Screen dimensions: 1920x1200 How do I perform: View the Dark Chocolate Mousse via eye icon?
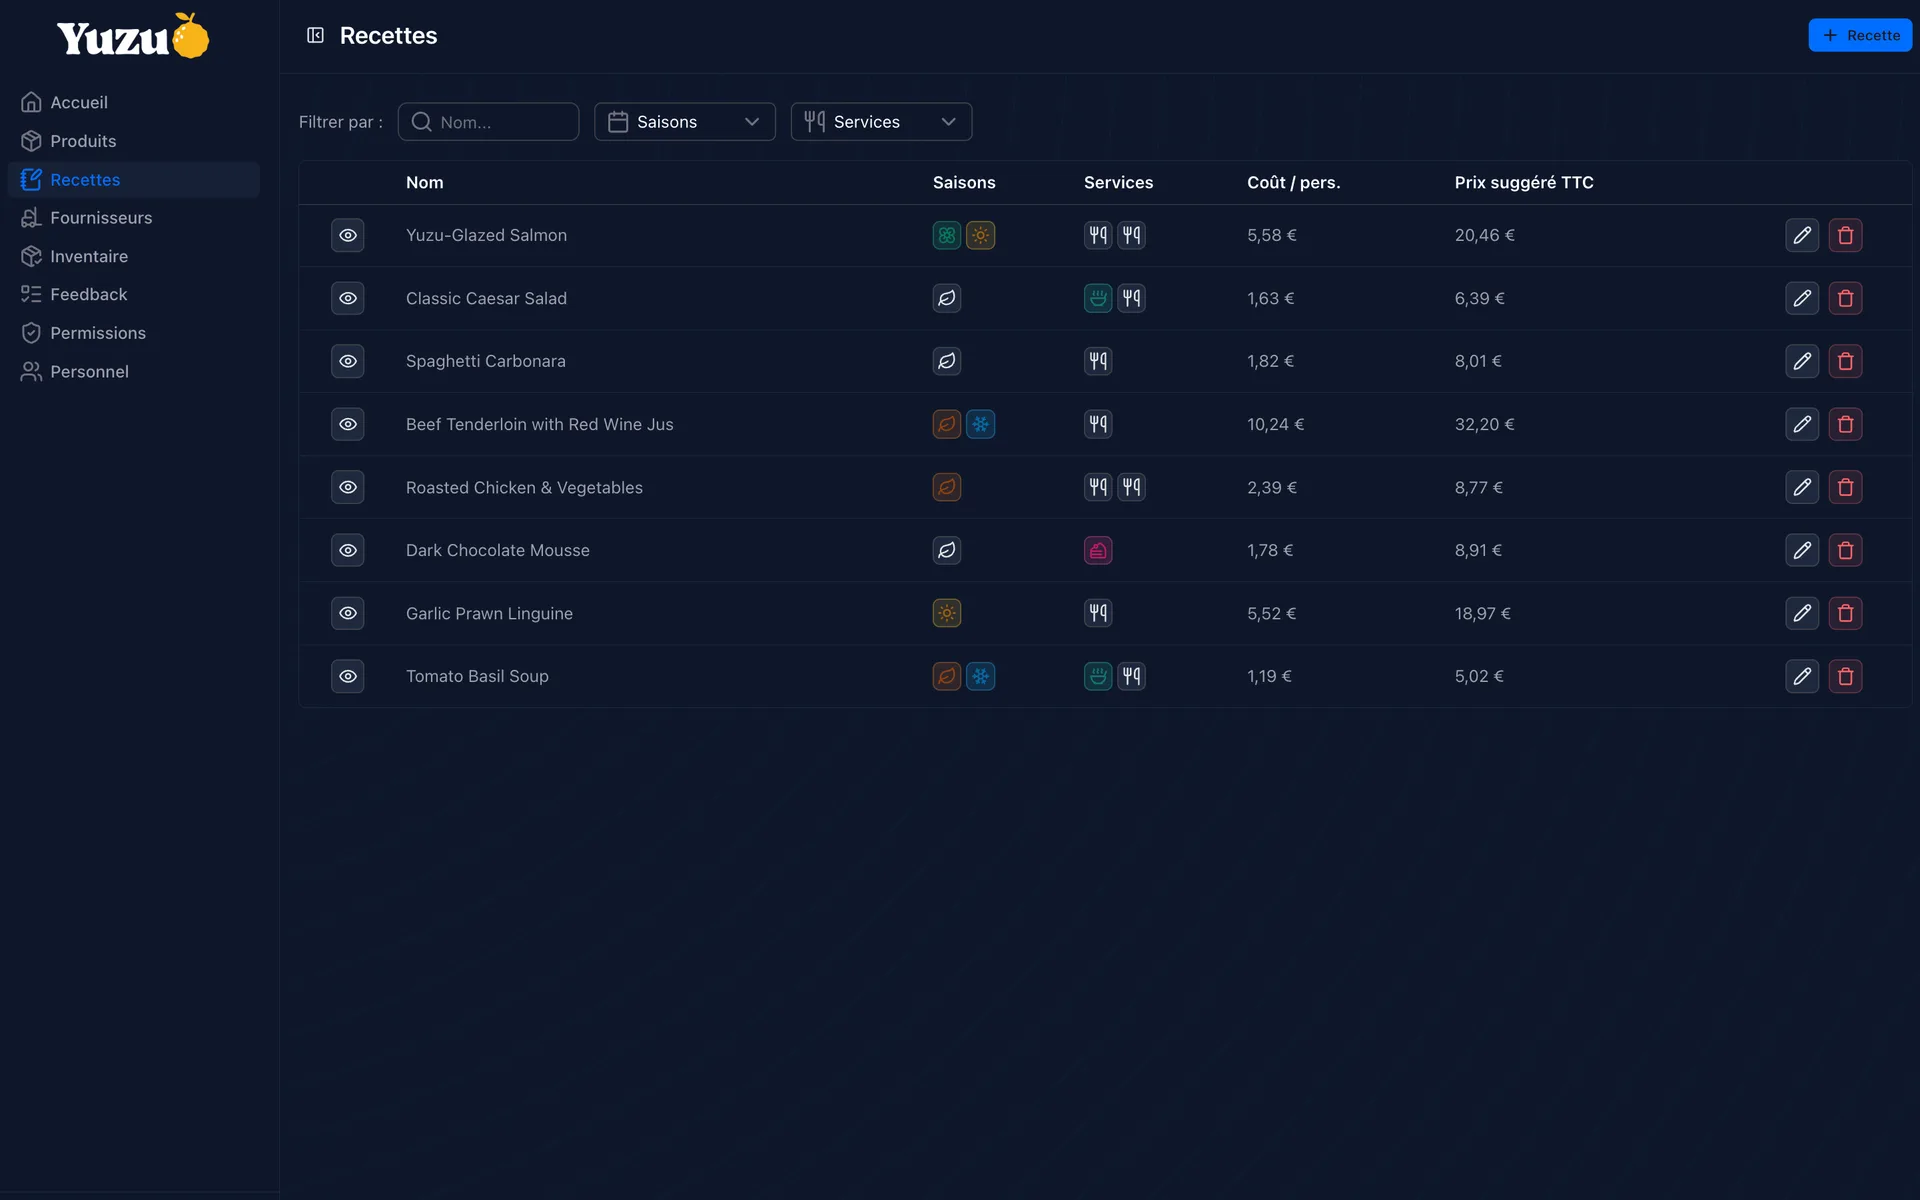point(348,550)
